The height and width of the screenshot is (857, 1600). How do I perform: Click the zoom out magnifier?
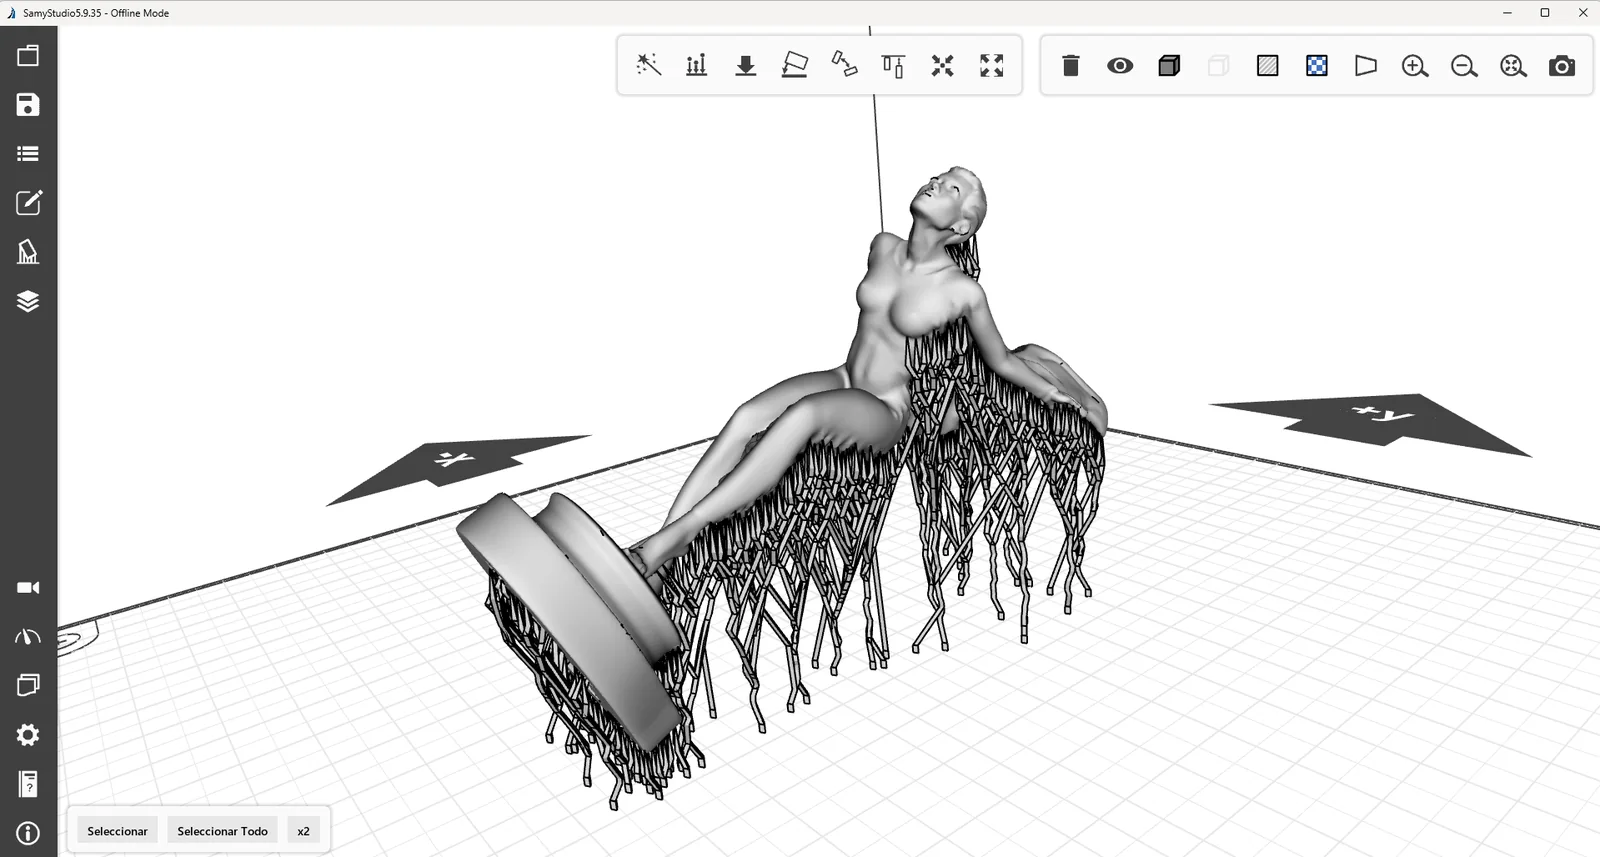tap(1464, 66)
